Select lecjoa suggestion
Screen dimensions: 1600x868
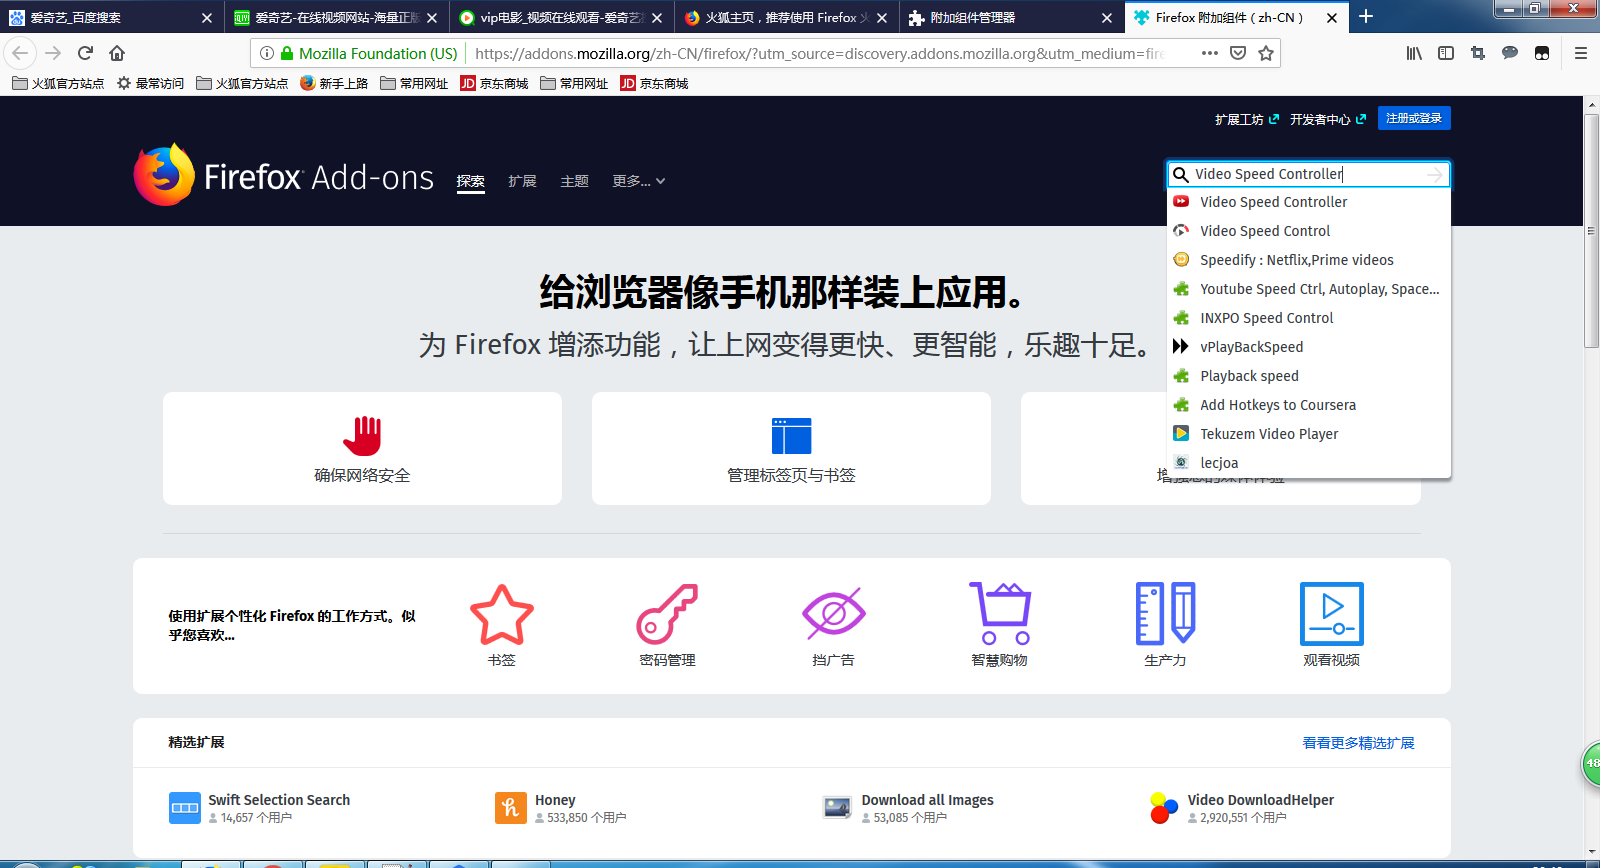point(1309,463)
